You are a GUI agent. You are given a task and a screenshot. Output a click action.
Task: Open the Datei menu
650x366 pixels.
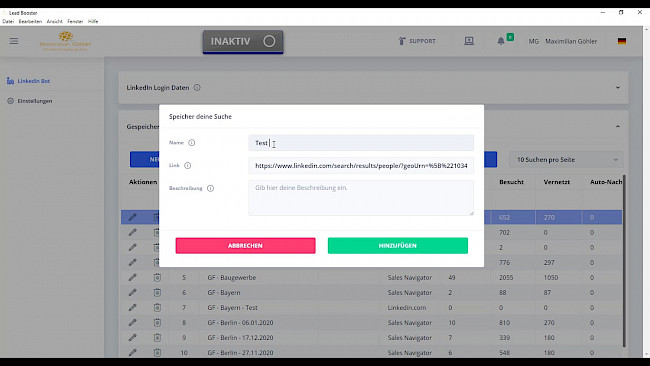click(x=8, y=22)
